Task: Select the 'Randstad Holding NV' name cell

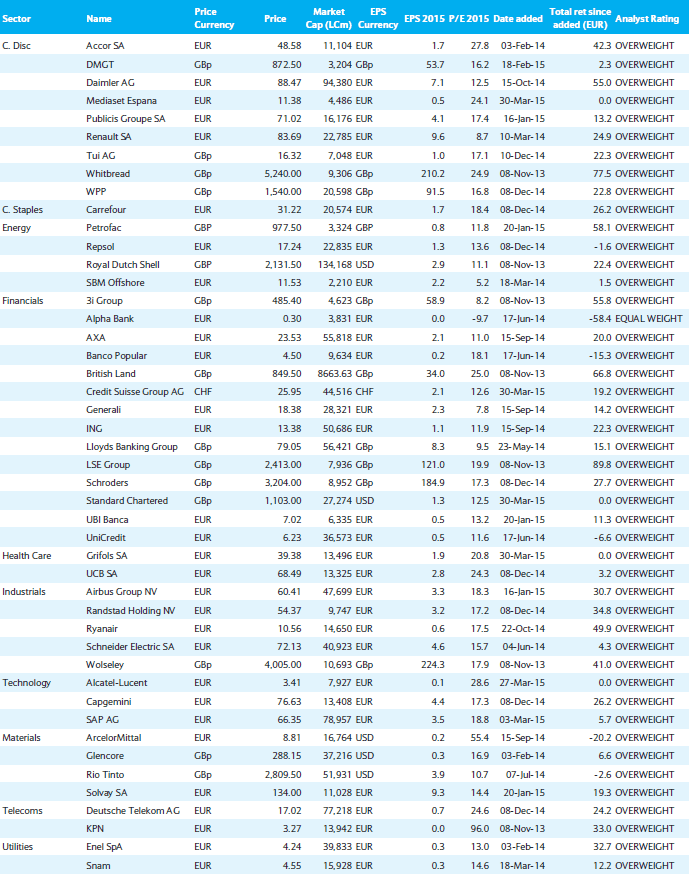Action: pos(130,611)
